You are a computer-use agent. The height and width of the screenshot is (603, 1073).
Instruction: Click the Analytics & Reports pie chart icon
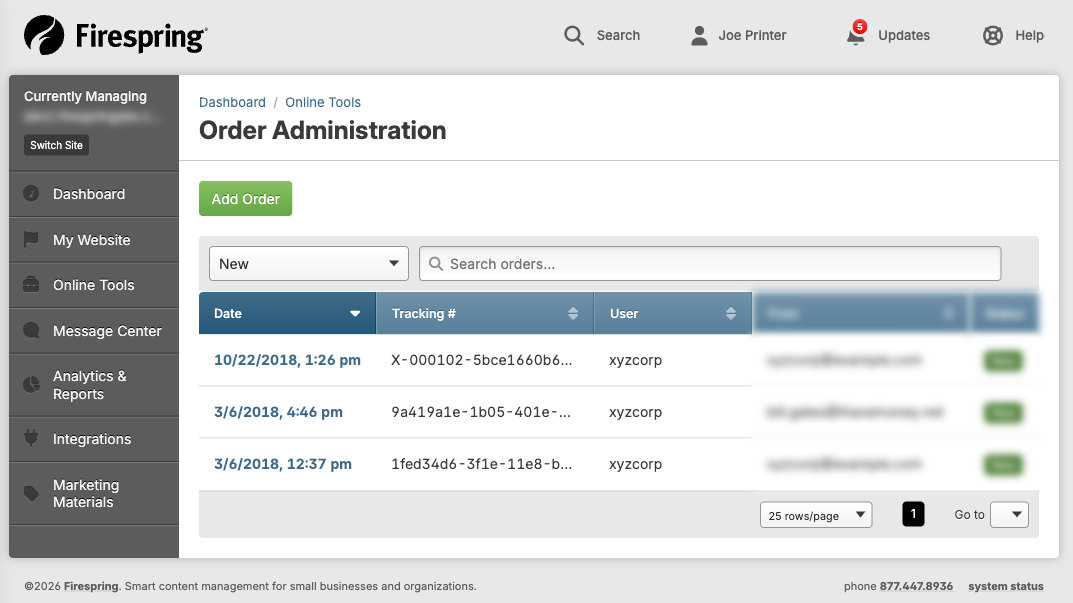[31, 385]
